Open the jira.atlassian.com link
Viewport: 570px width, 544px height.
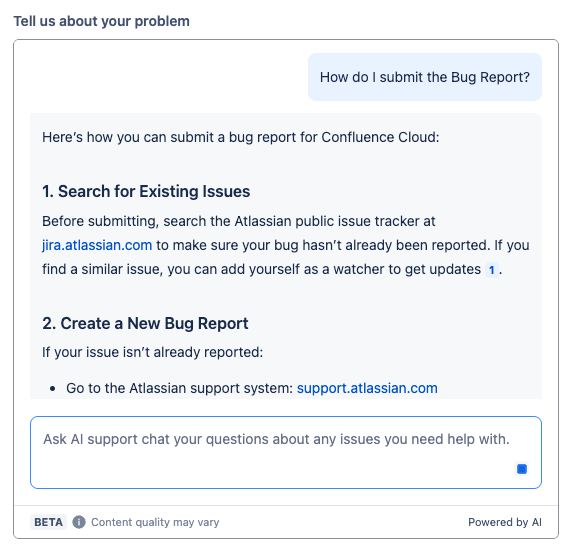[x=97, y=245]
